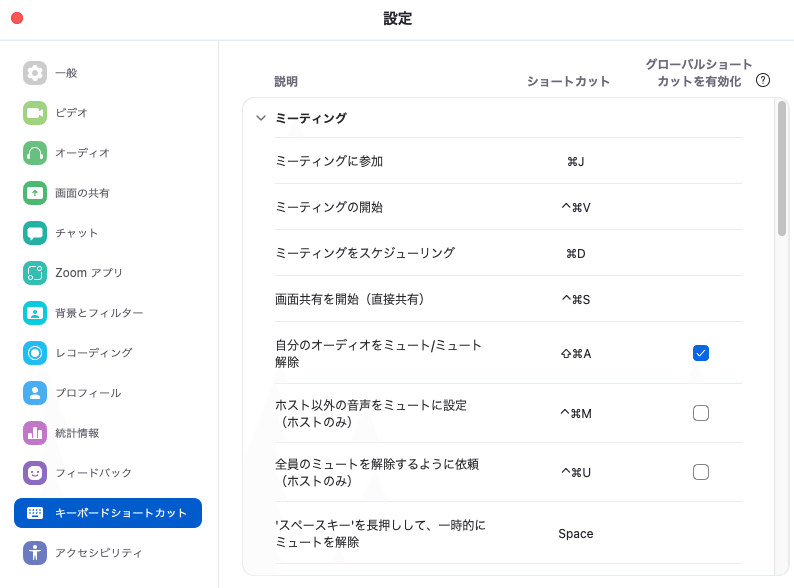Click the General gear icon in sidebar
The height and width of the screenshot is (588, 794).
point(35,73)
